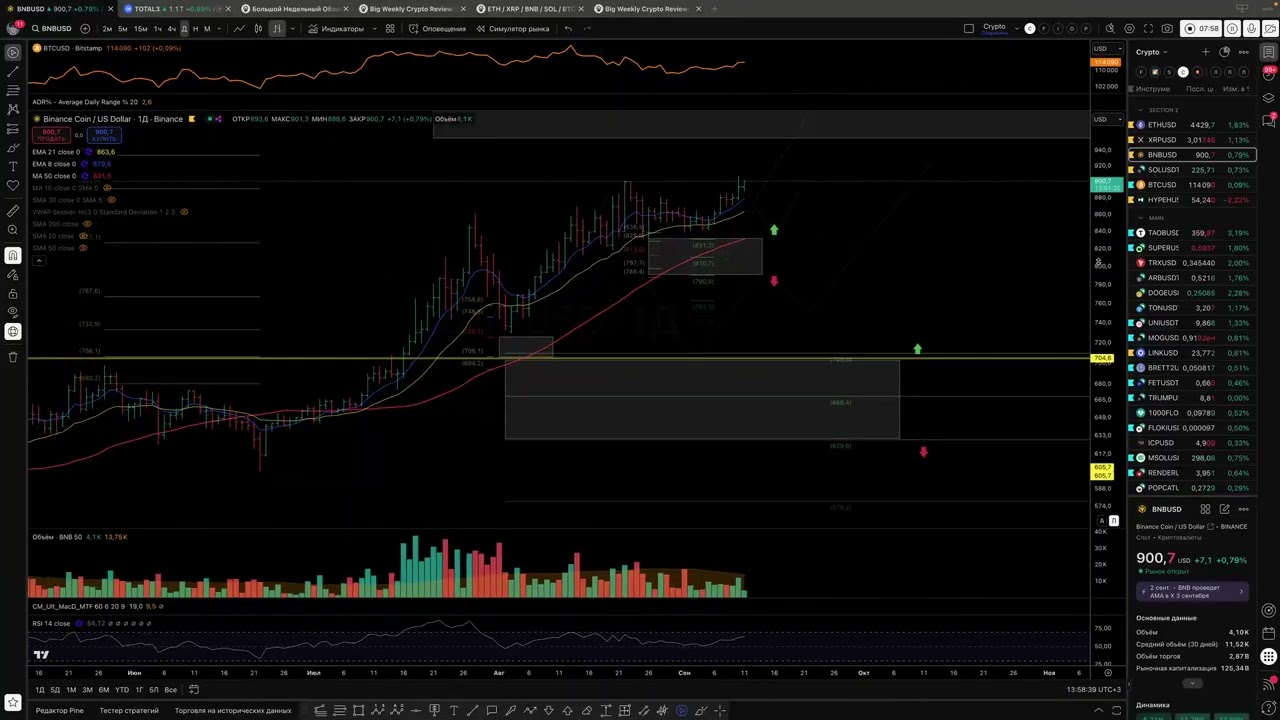Show the hidden SMA 50 indicator

point(83,248)
